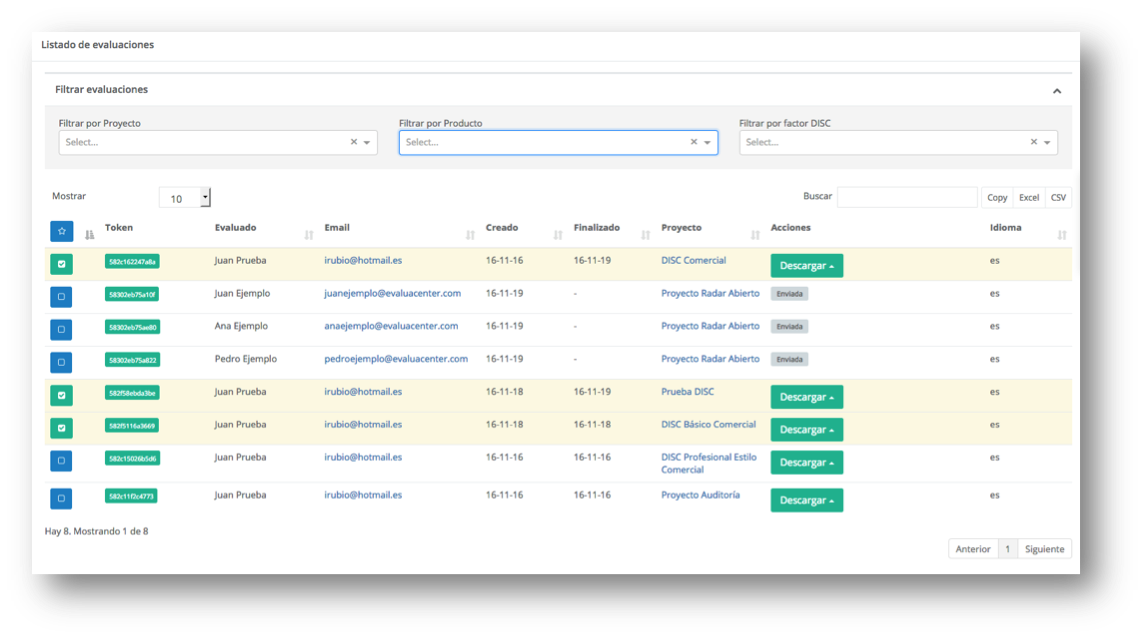Click irubio@hotmail.es in DISC Comercial row

pos(363,261)
